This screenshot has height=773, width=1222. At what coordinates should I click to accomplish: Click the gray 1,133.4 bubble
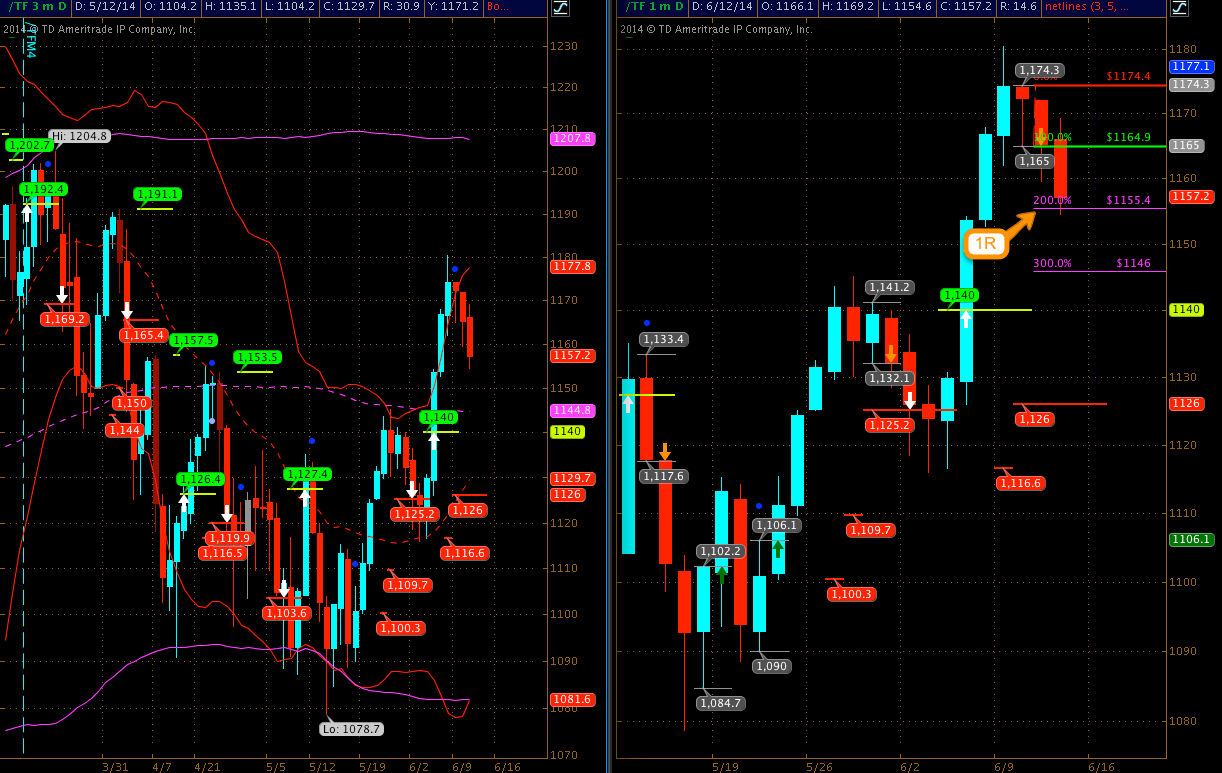[664, 340]
